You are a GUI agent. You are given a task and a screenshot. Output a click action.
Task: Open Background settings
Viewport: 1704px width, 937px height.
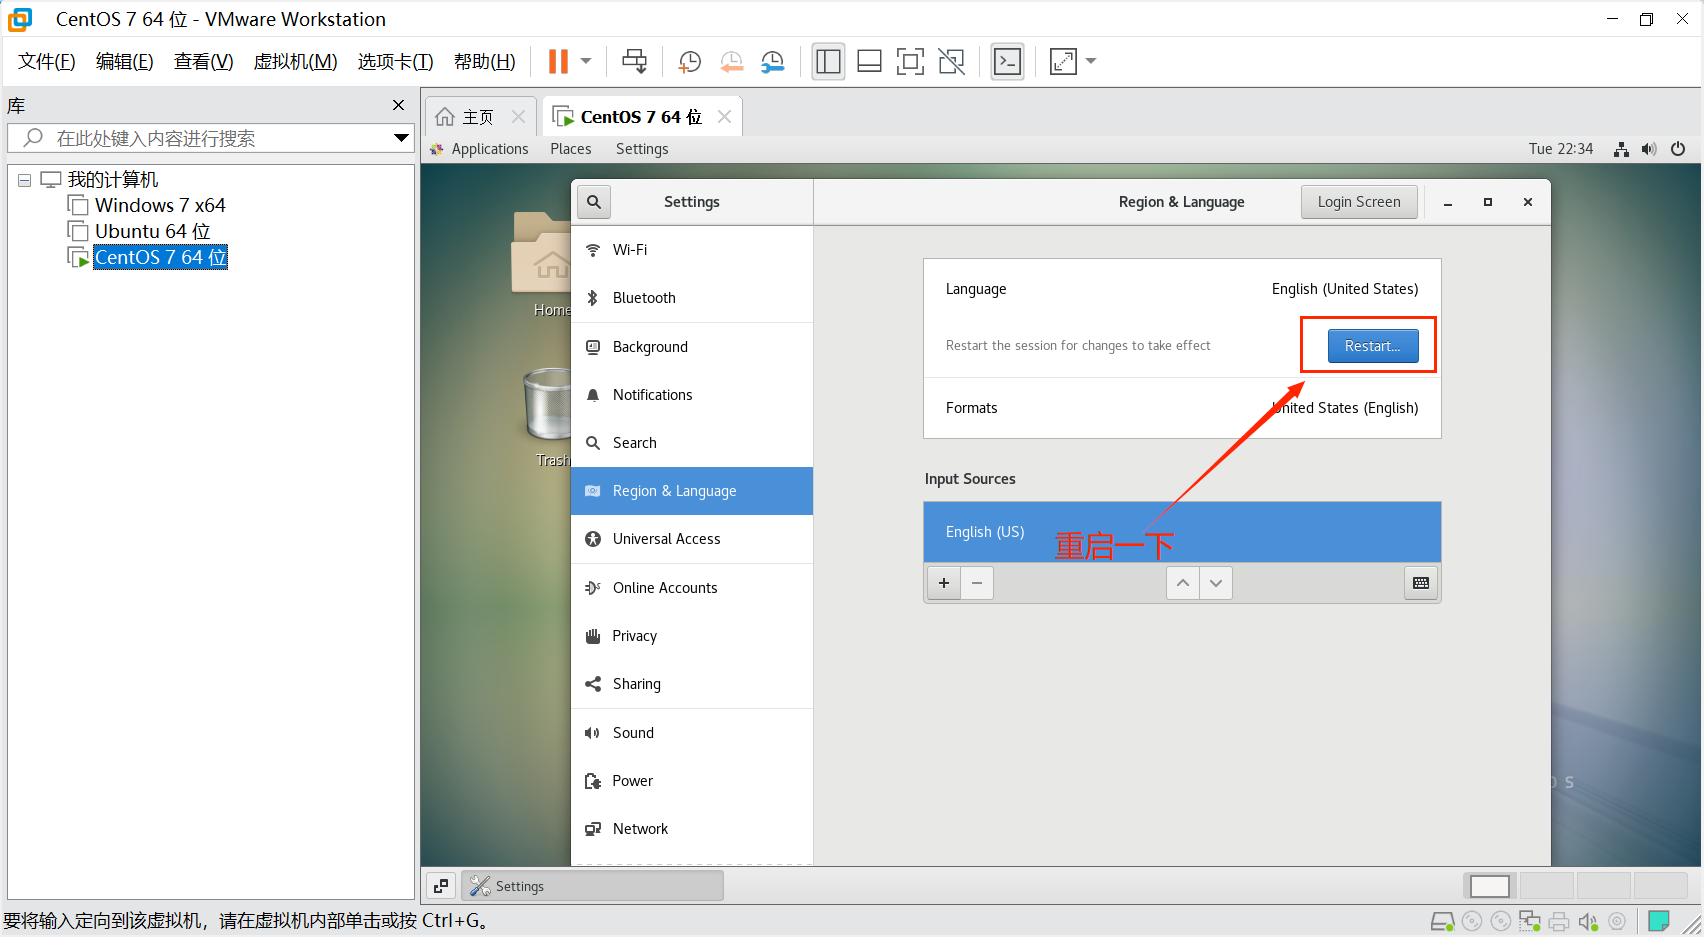(692, 347)
